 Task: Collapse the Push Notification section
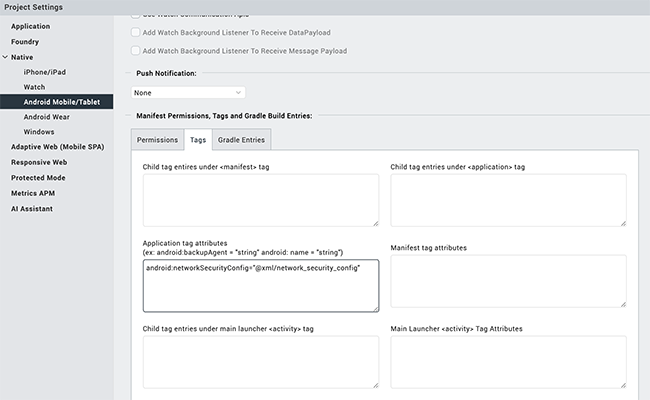pyautogui.click(x=126, y=74)
